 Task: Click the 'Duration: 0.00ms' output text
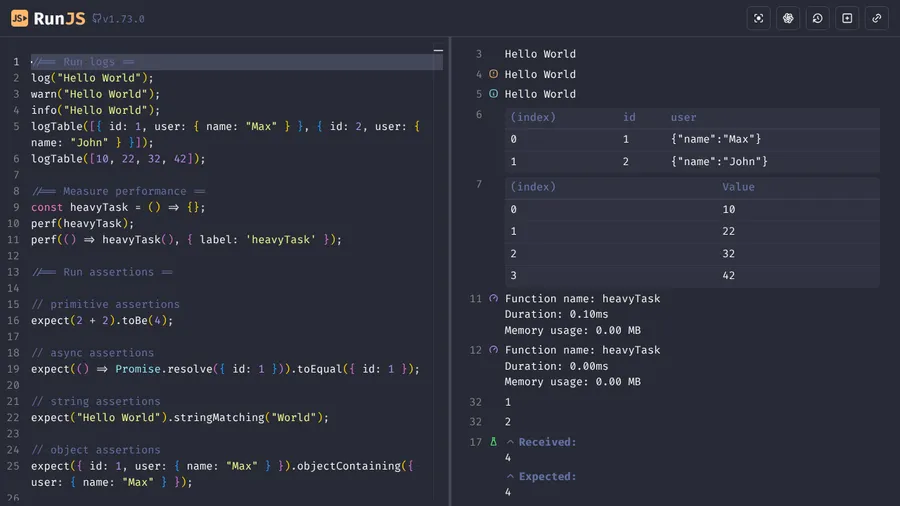[556, 366]
